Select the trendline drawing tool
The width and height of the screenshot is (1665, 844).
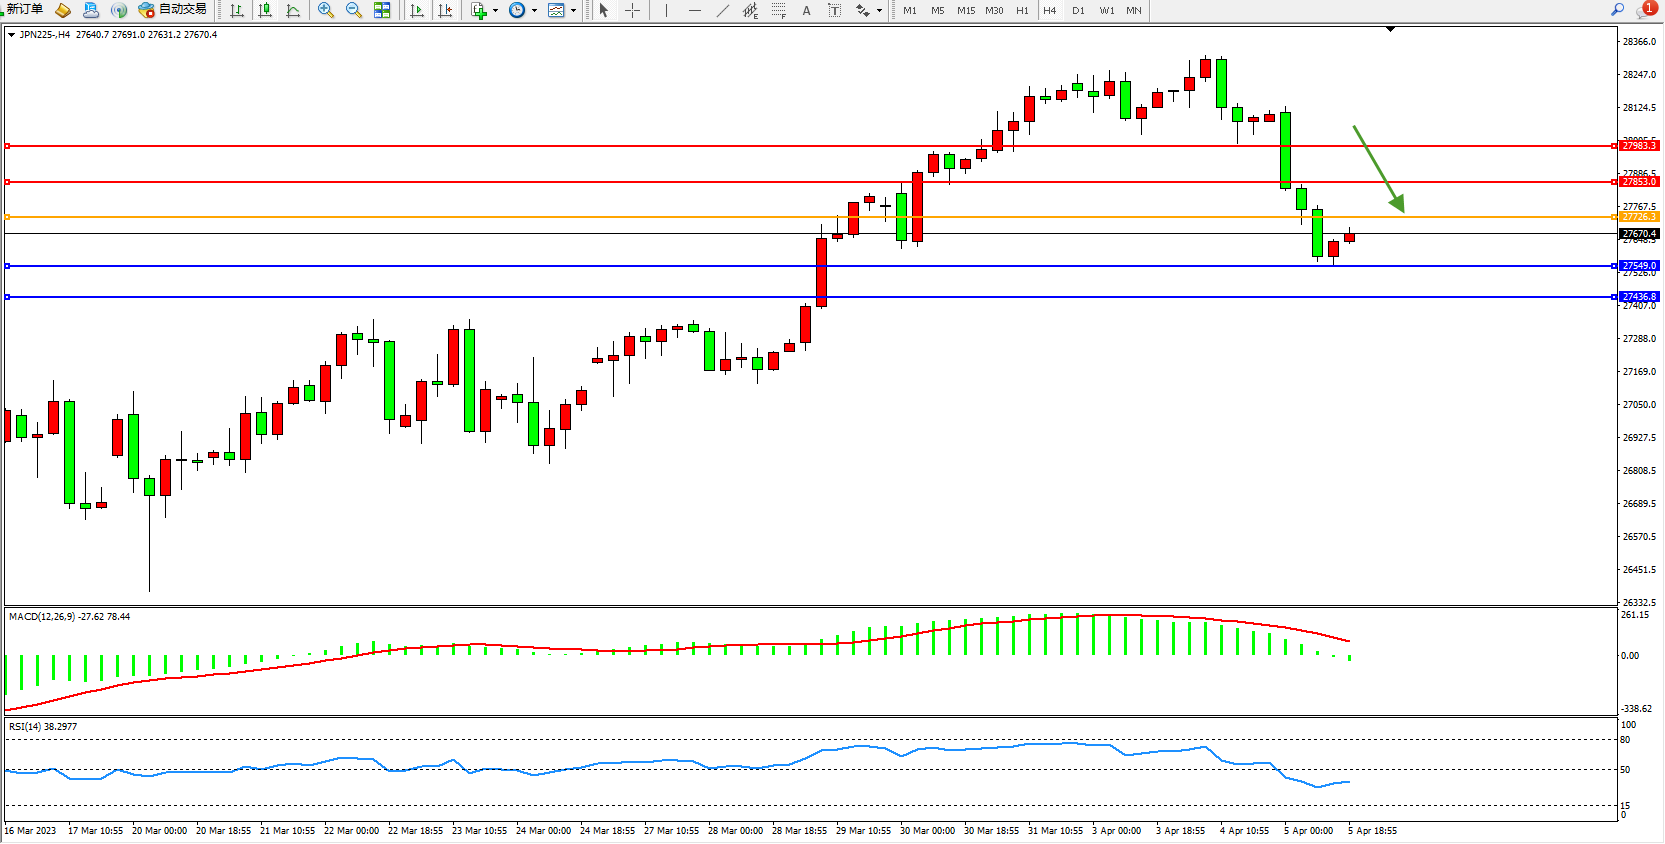(723, 10)
